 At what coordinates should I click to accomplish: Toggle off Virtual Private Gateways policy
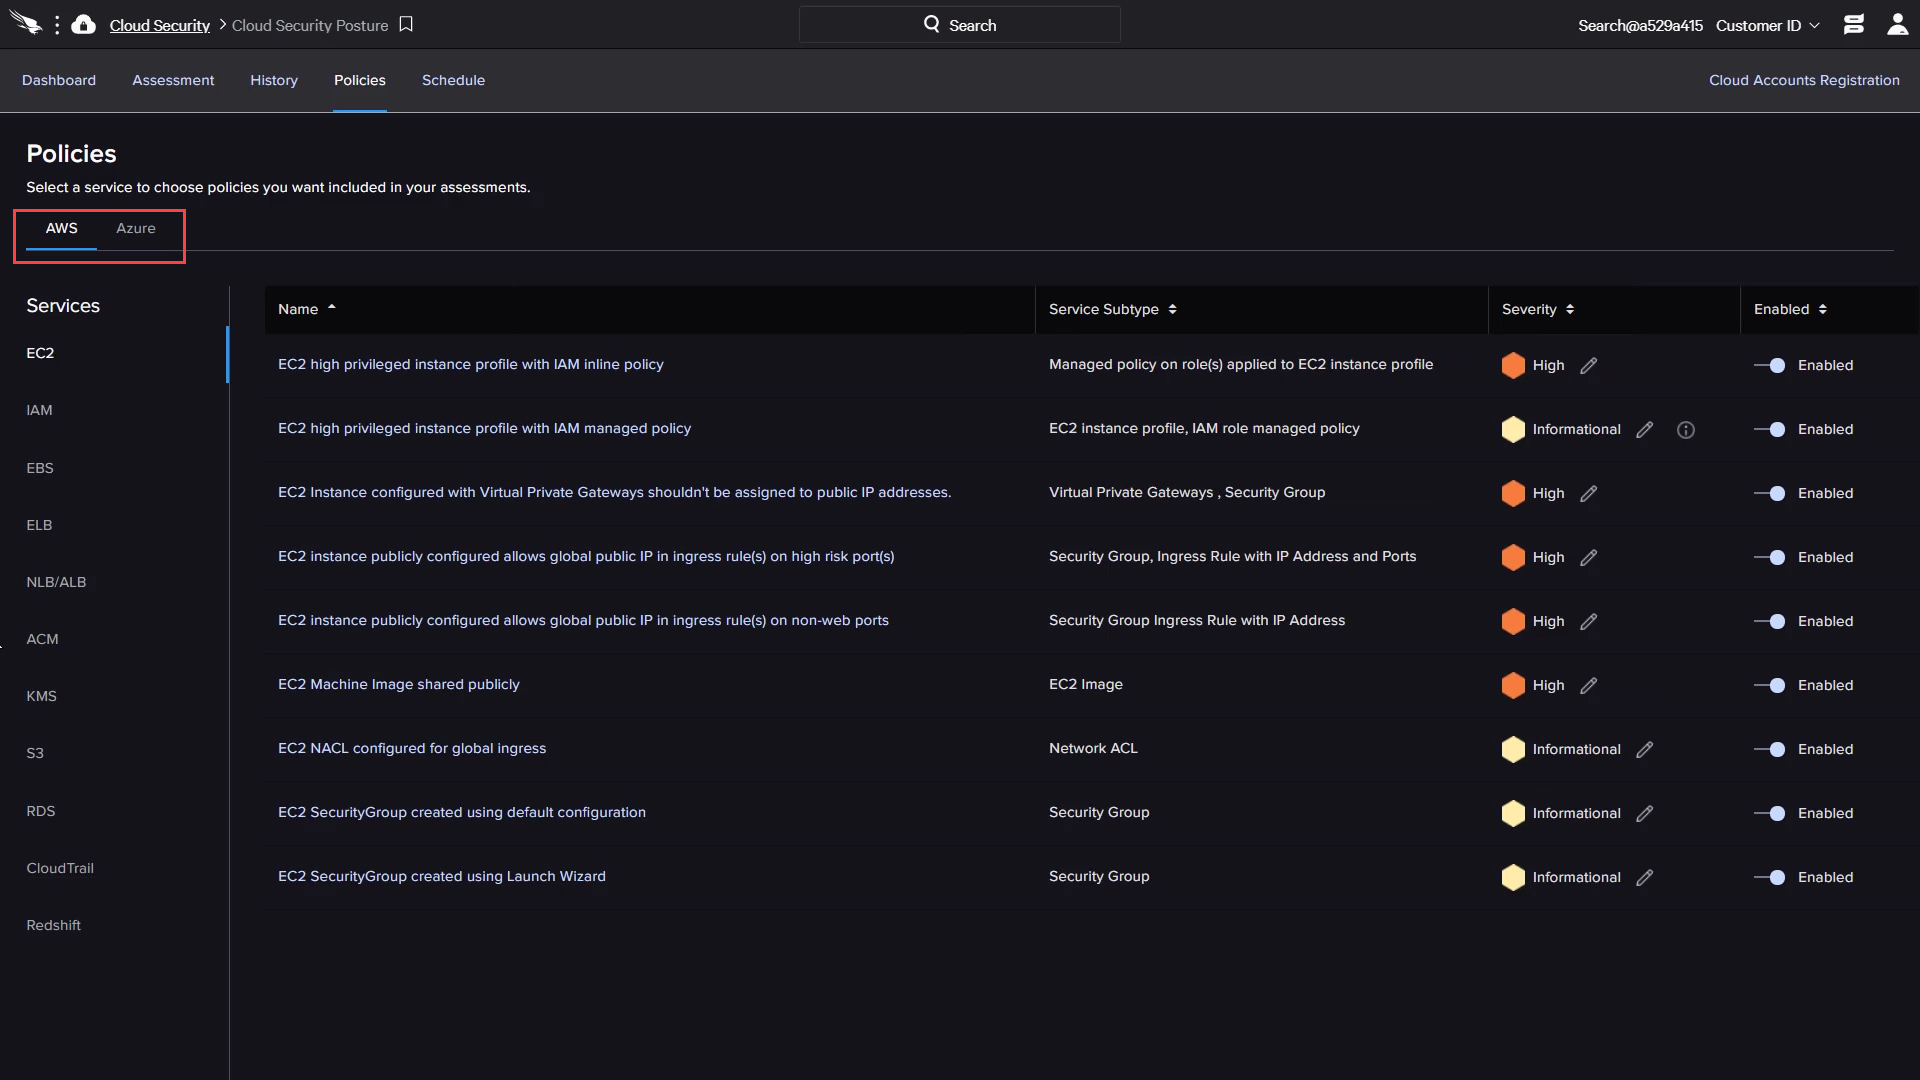click(x=1770, y=494)
